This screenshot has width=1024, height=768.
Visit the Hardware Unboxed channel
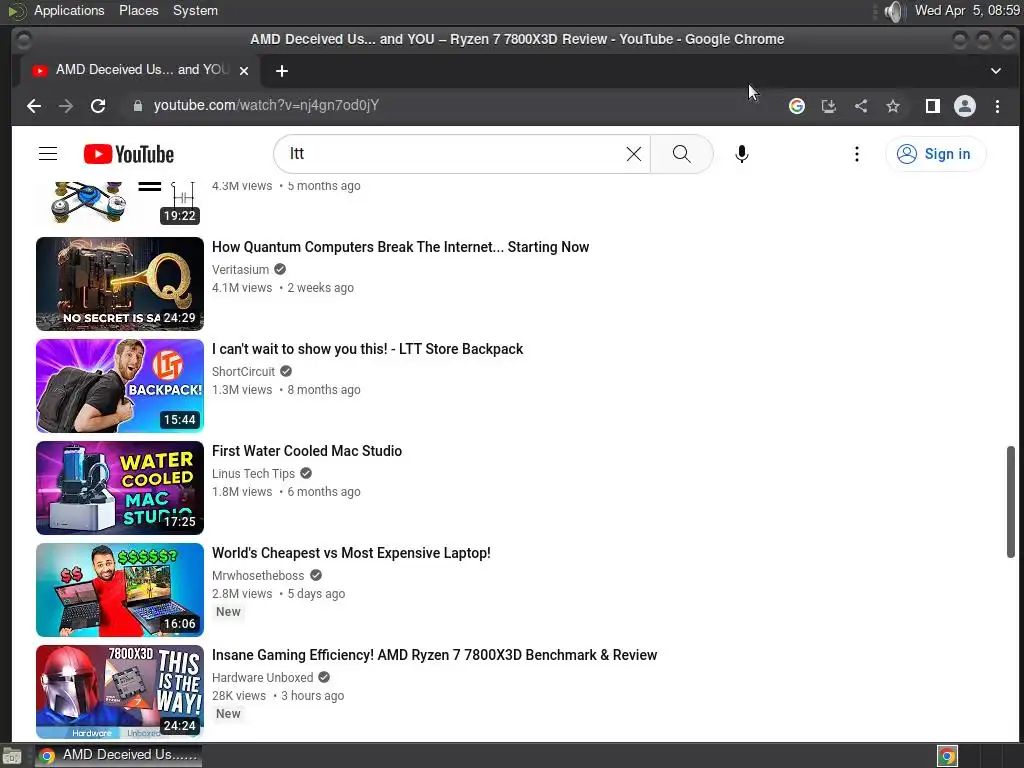263,677
